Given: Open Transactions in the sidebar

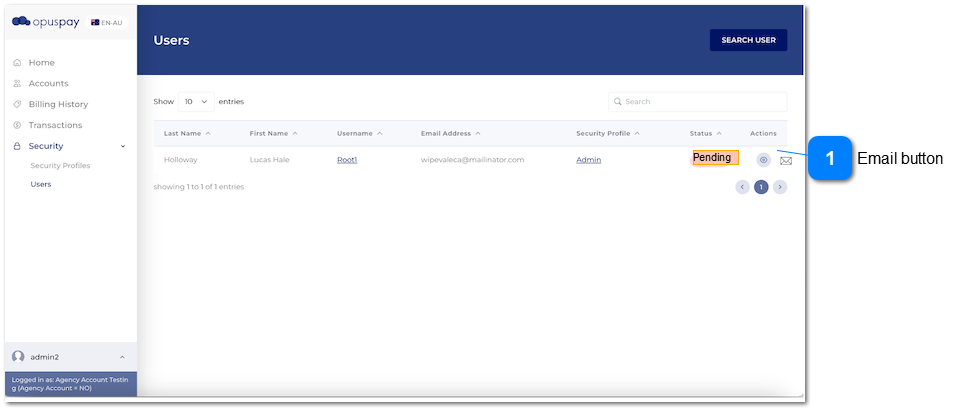Looking at the screenshot, I should [x=55, y=125].
